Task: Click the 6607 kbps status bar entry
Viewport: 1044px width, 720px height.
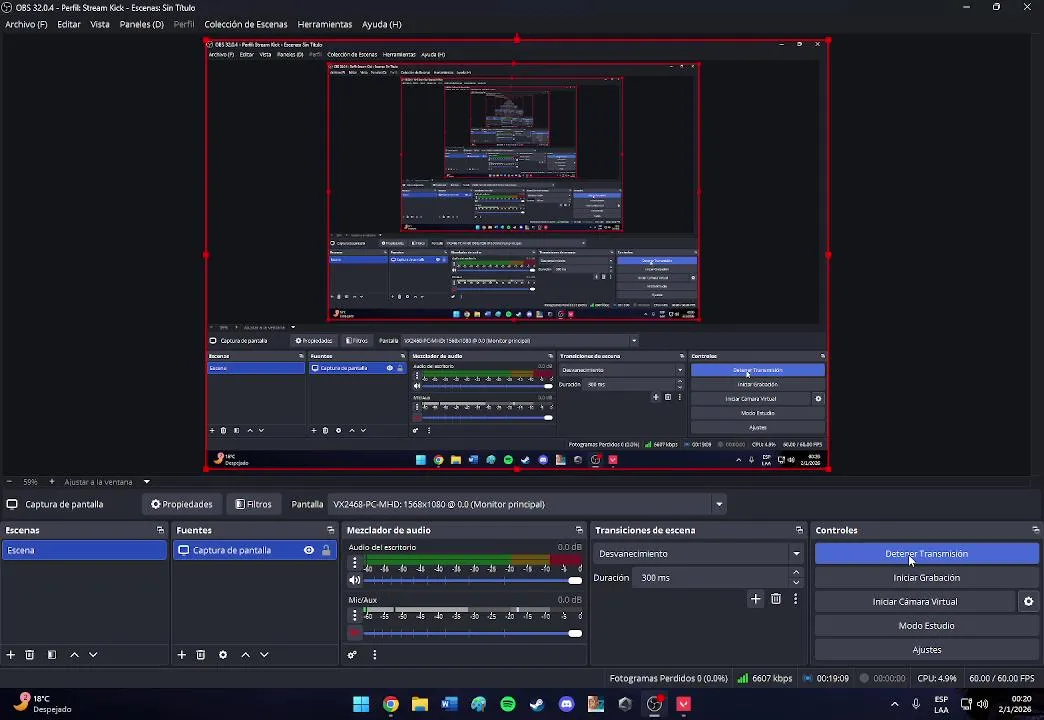Action: 765,678
